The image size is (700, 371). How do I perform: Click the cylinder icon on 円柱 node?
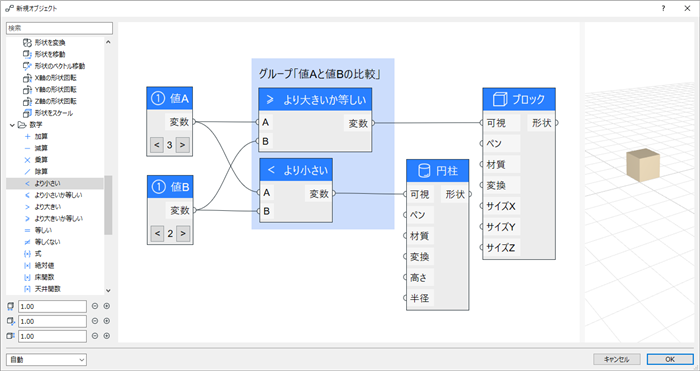(x=424, y=171)
